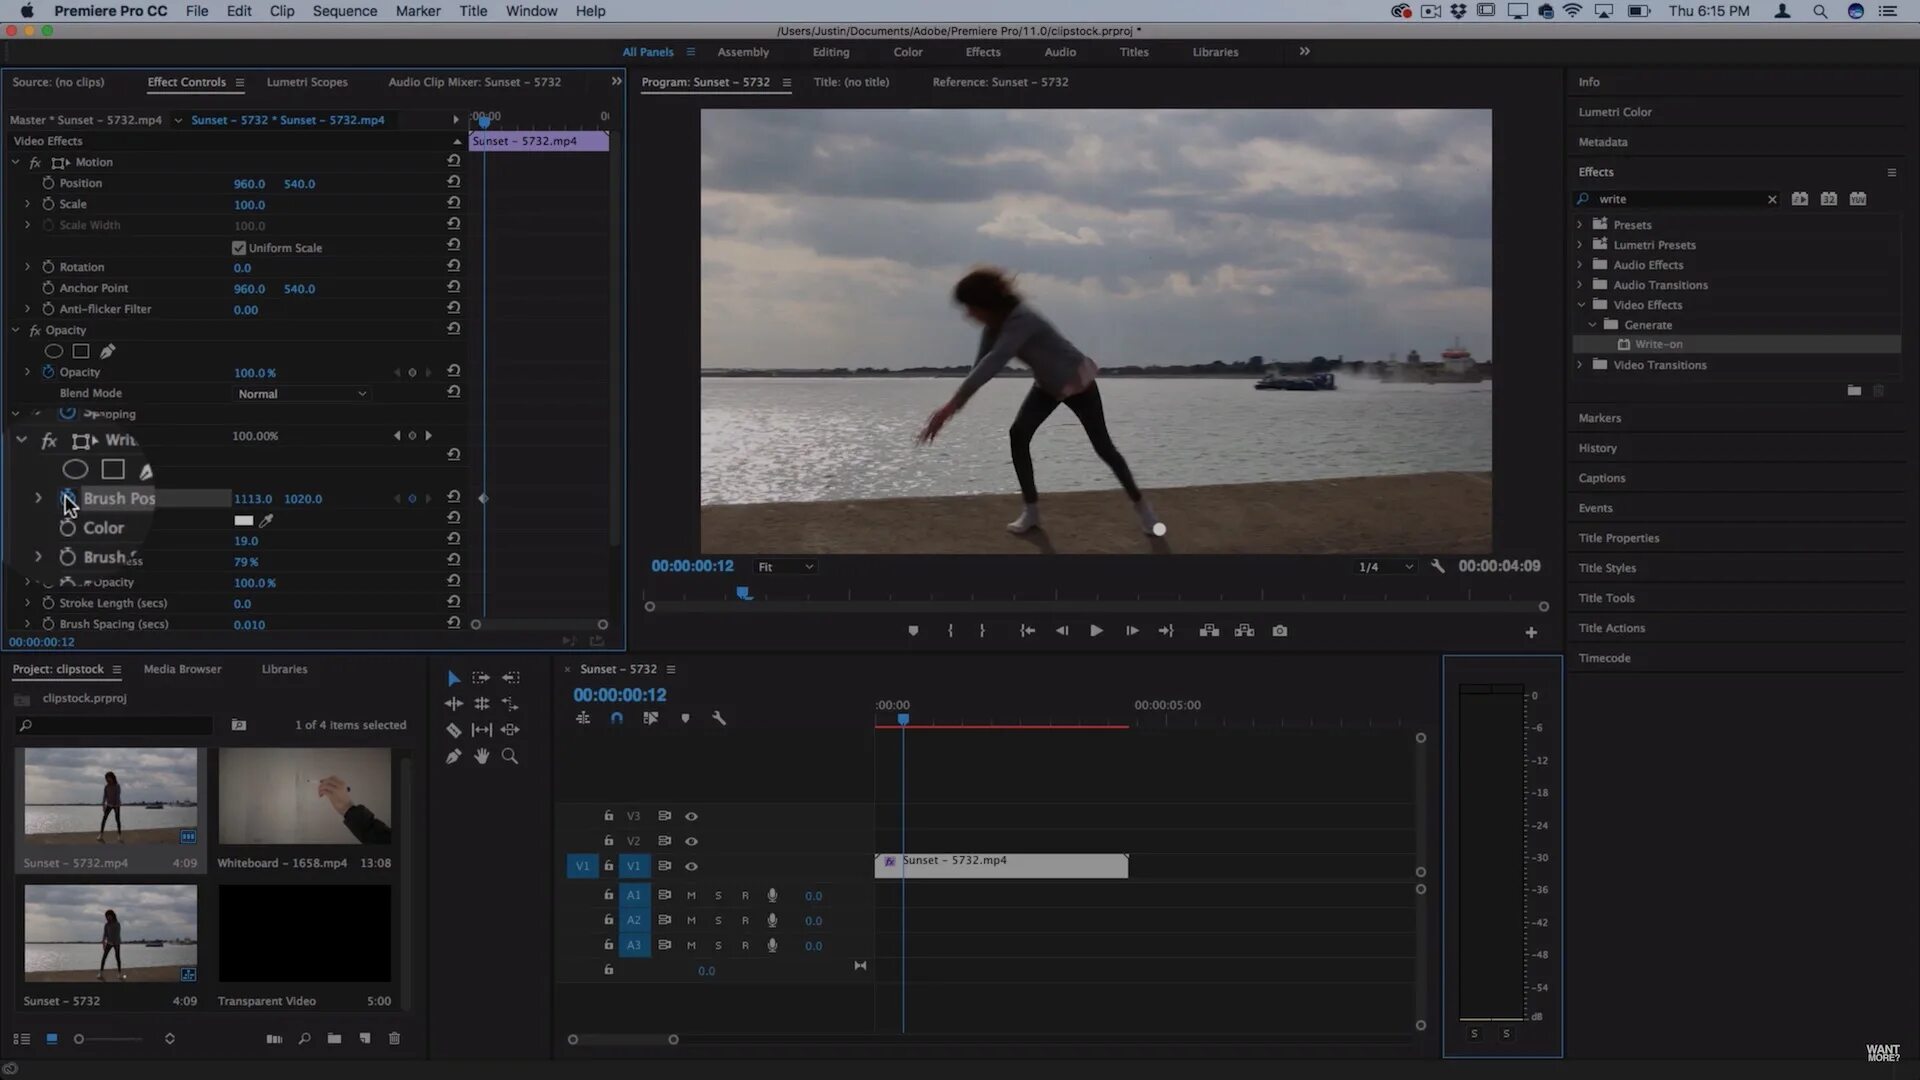Click the Play button in Program Monitor
Viewport: 1920px width, 1080px height.
click(1096, 630)
